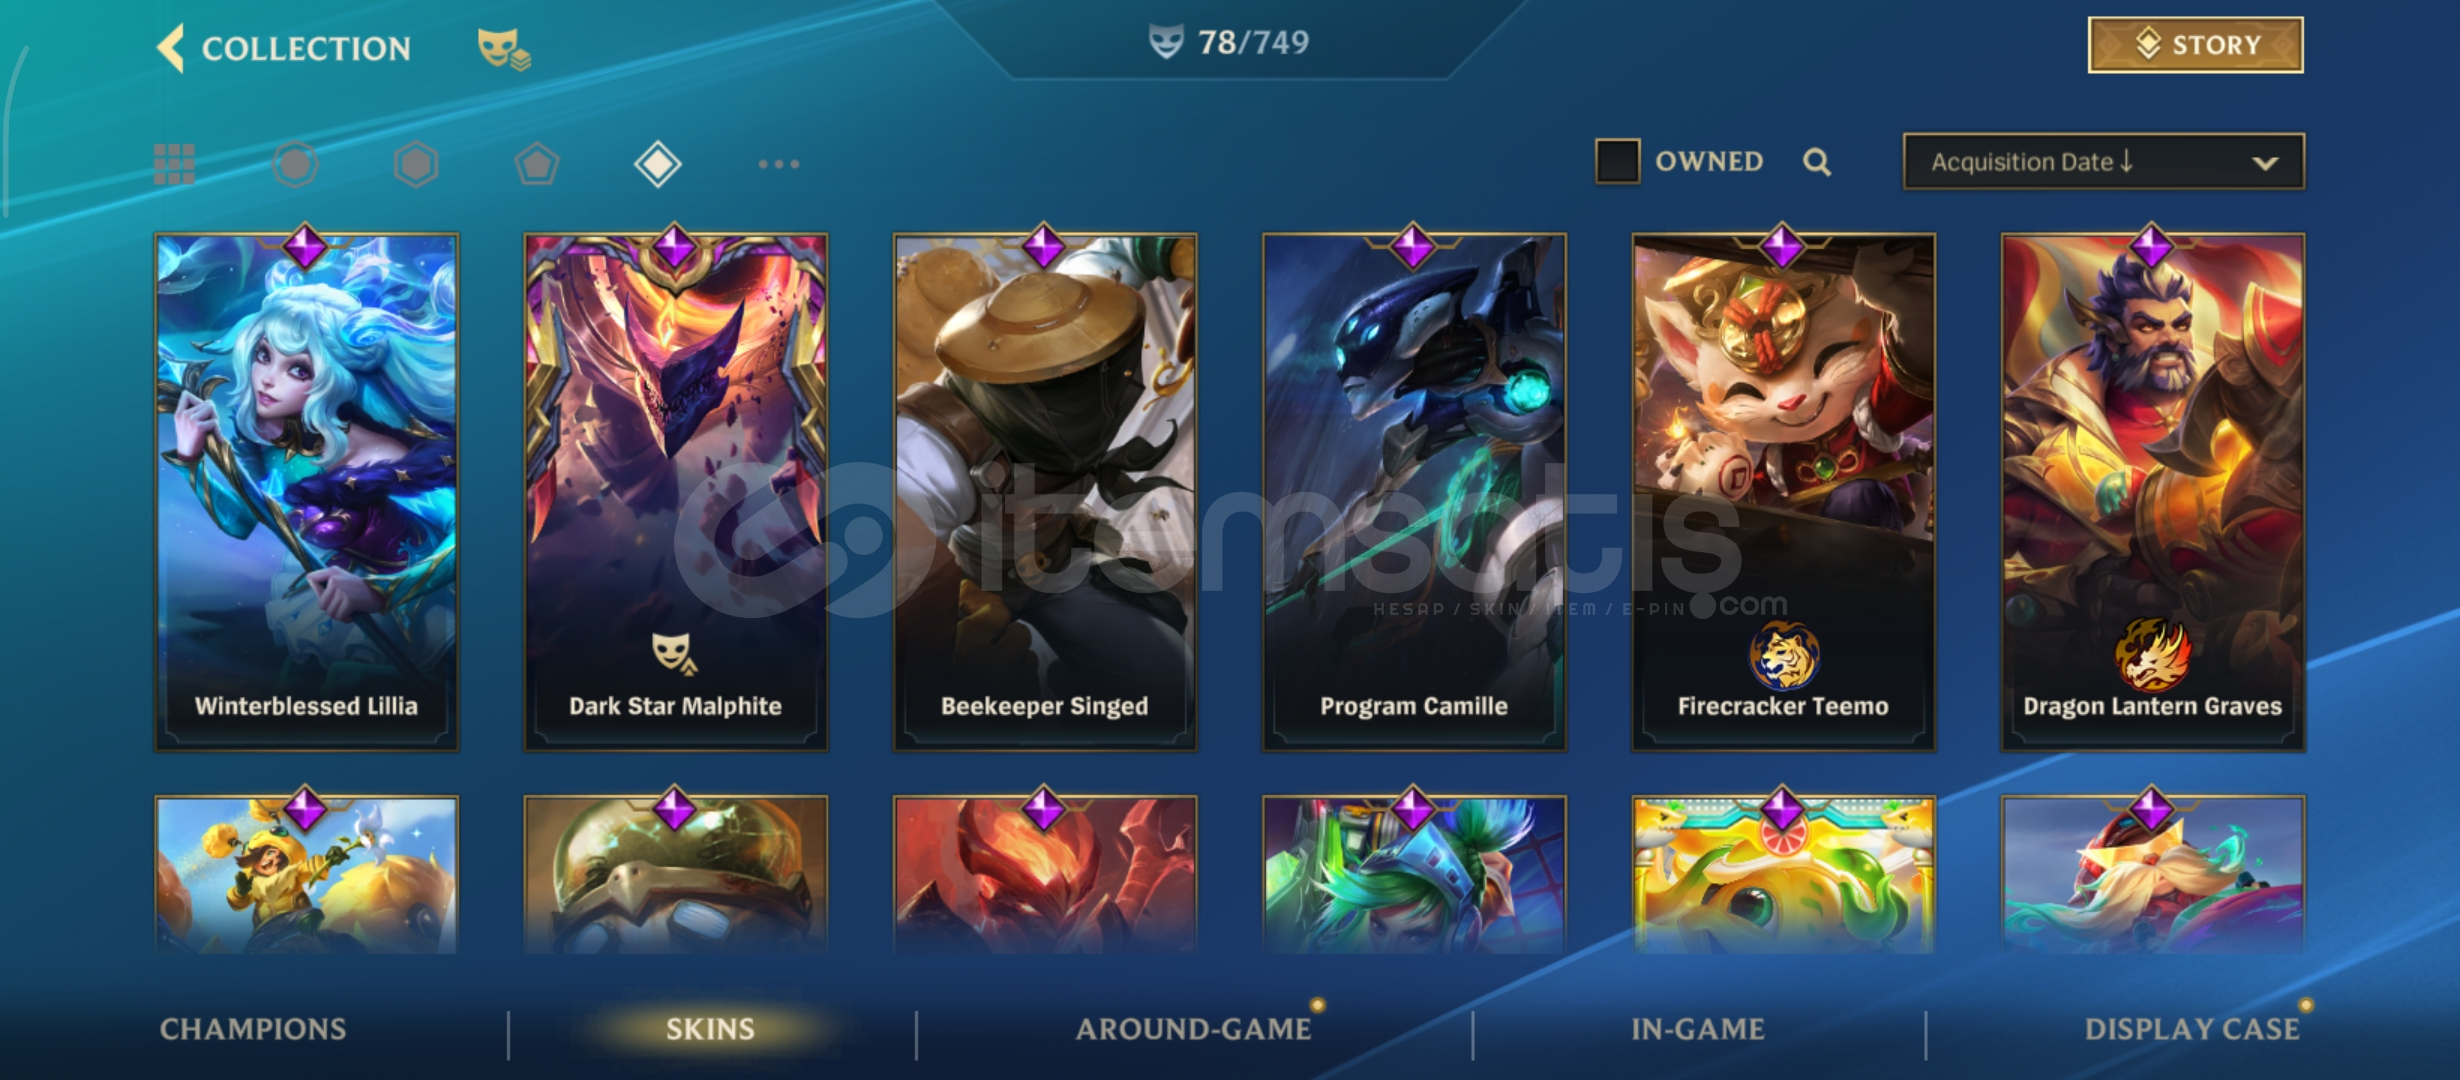2460x1080 pixels.
Task: Open the mask and coins skin shop icon
Action: [x=503, y=48]
